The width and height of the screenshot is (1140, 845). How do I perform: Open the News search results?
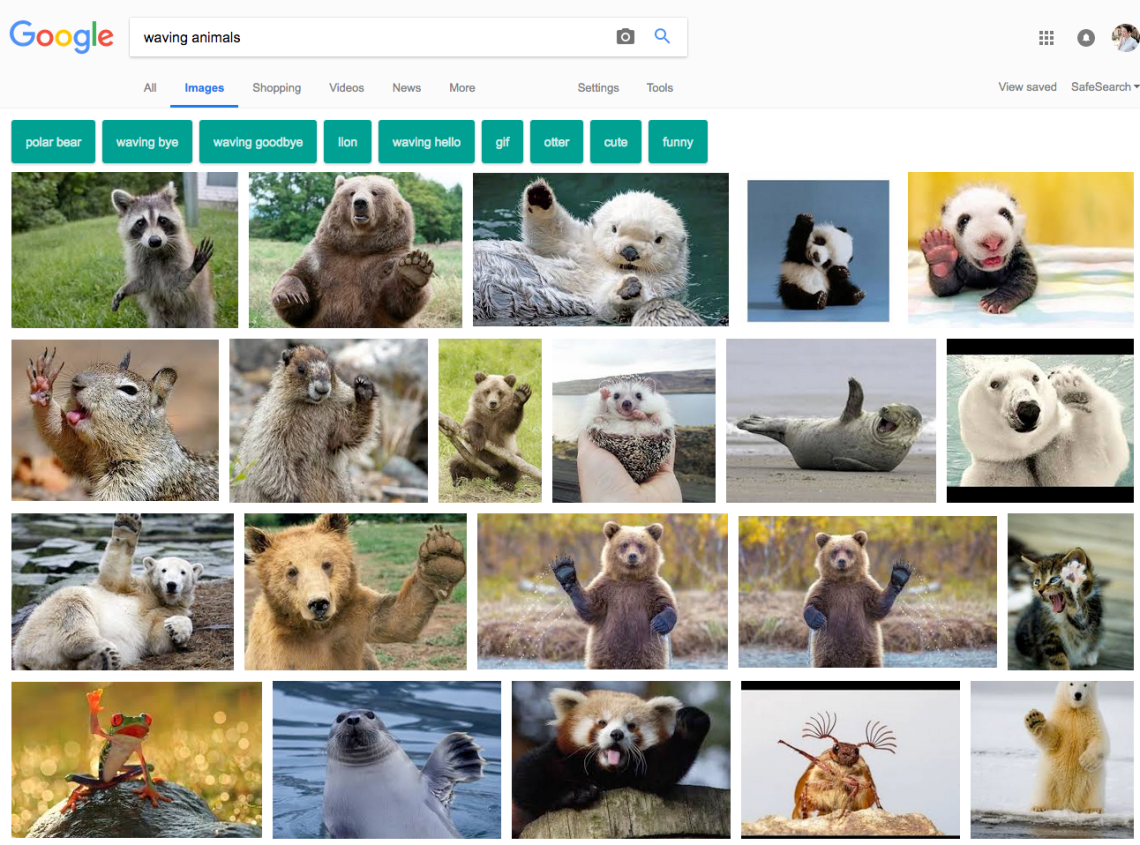pos(406,88)
